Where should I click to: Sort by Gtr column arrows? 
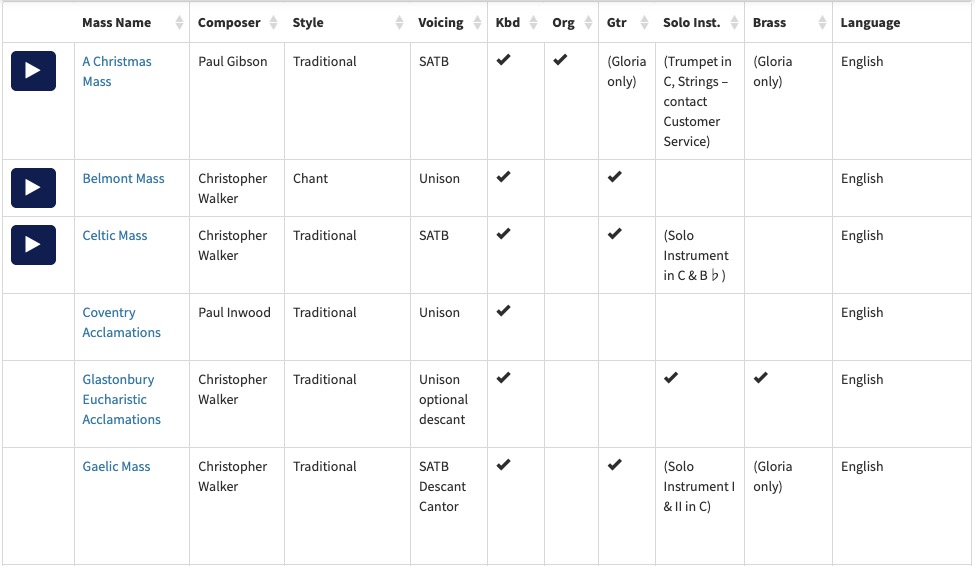644,23
